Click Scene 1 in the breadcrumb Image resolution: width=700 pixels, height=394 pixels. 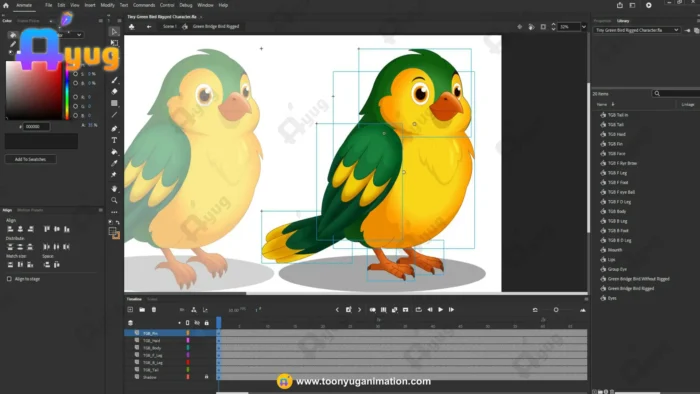pos(170,27)
